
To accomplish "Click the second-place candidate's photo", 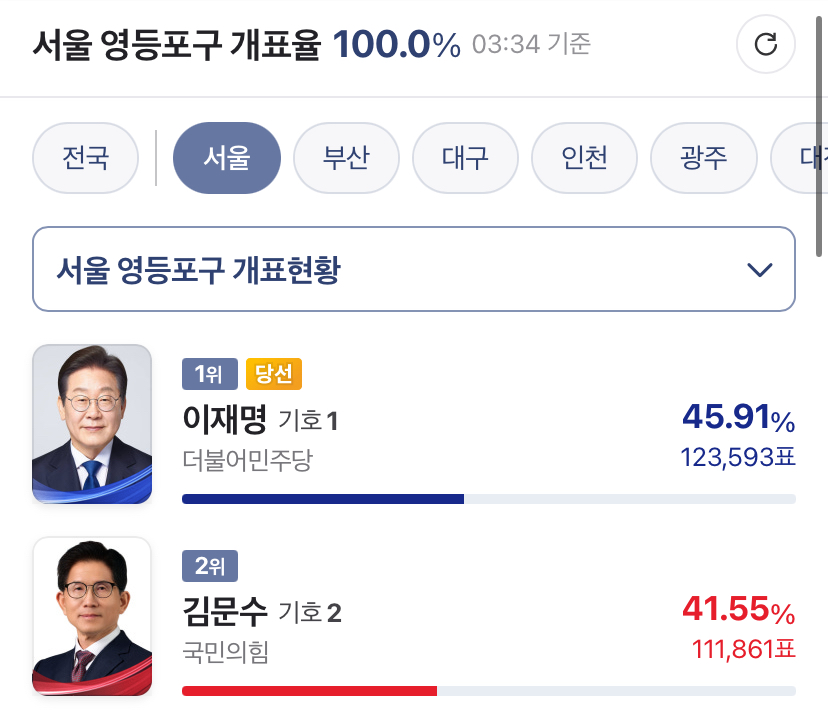I will pos(92,616).
